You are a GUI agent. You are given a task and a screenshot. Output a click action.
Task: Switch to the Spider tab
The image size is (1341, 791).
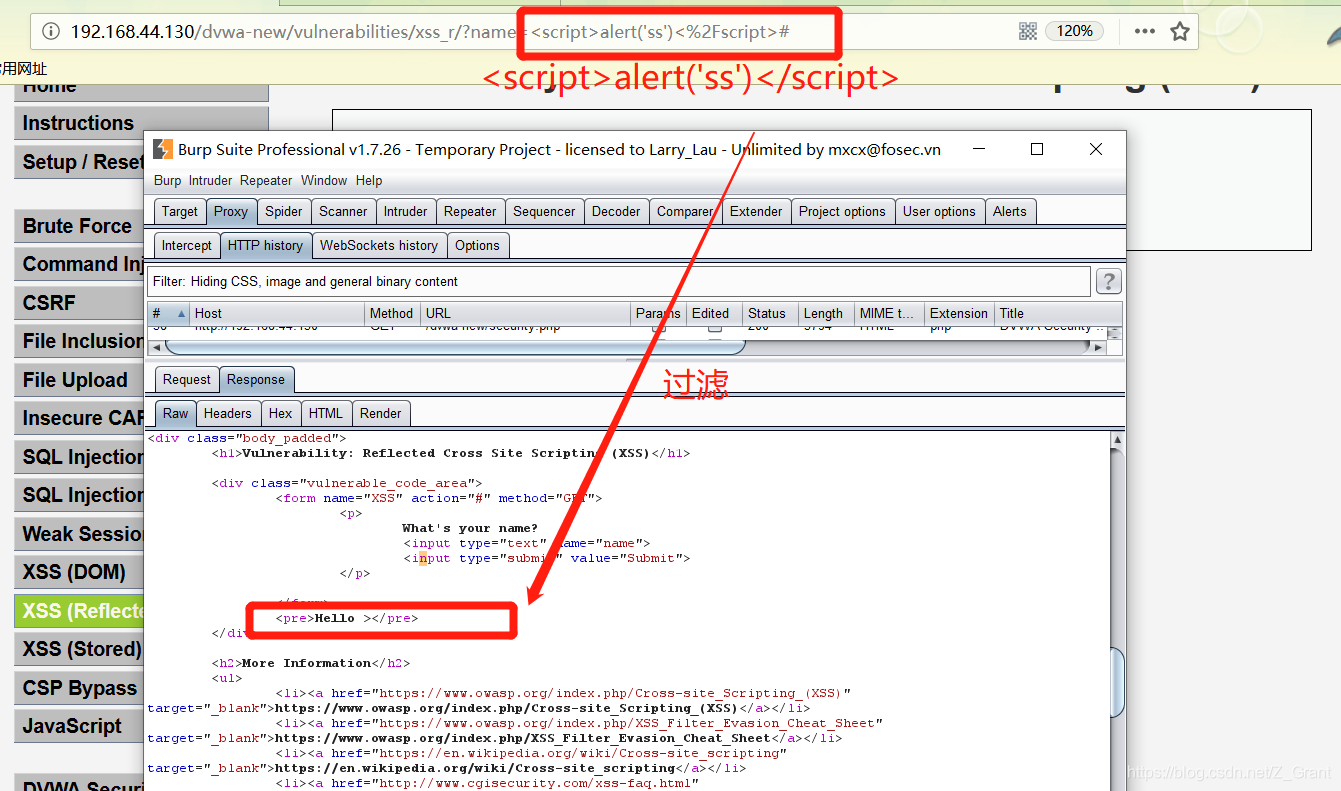[x=284, y=211]
